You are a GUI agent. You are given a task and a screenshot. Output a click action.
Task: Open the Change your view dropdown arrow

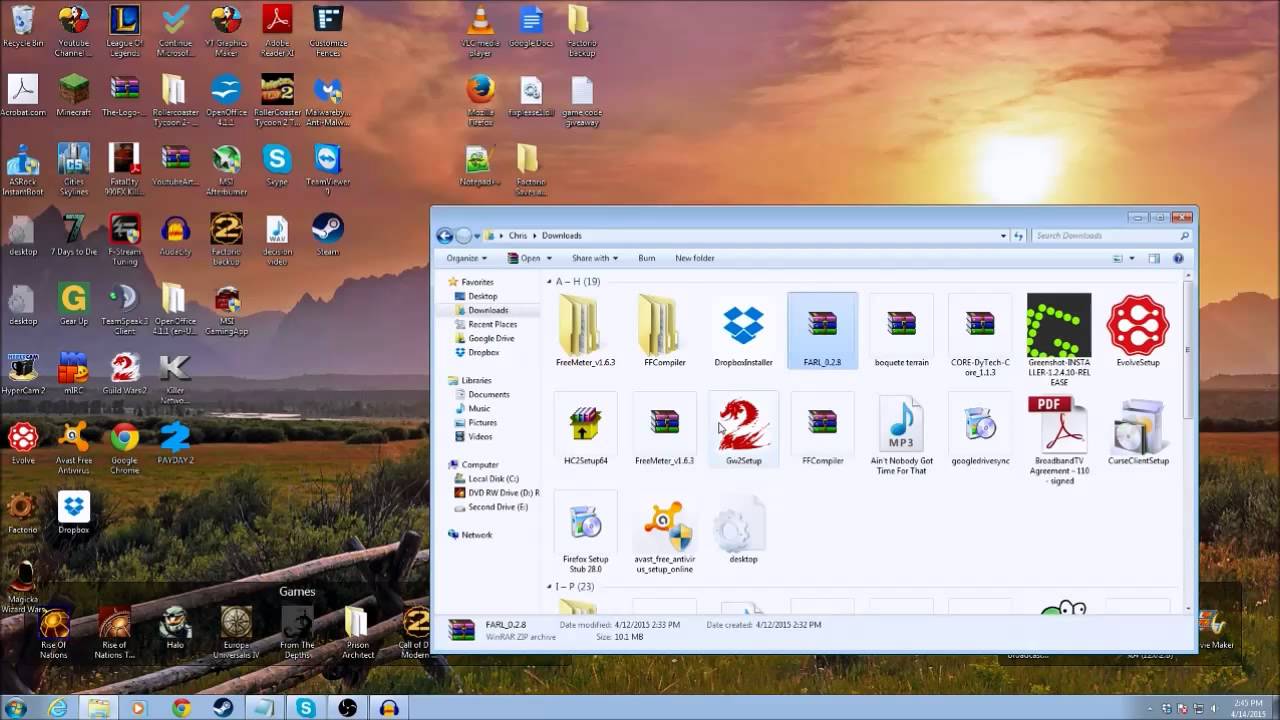coord(1132,258)
